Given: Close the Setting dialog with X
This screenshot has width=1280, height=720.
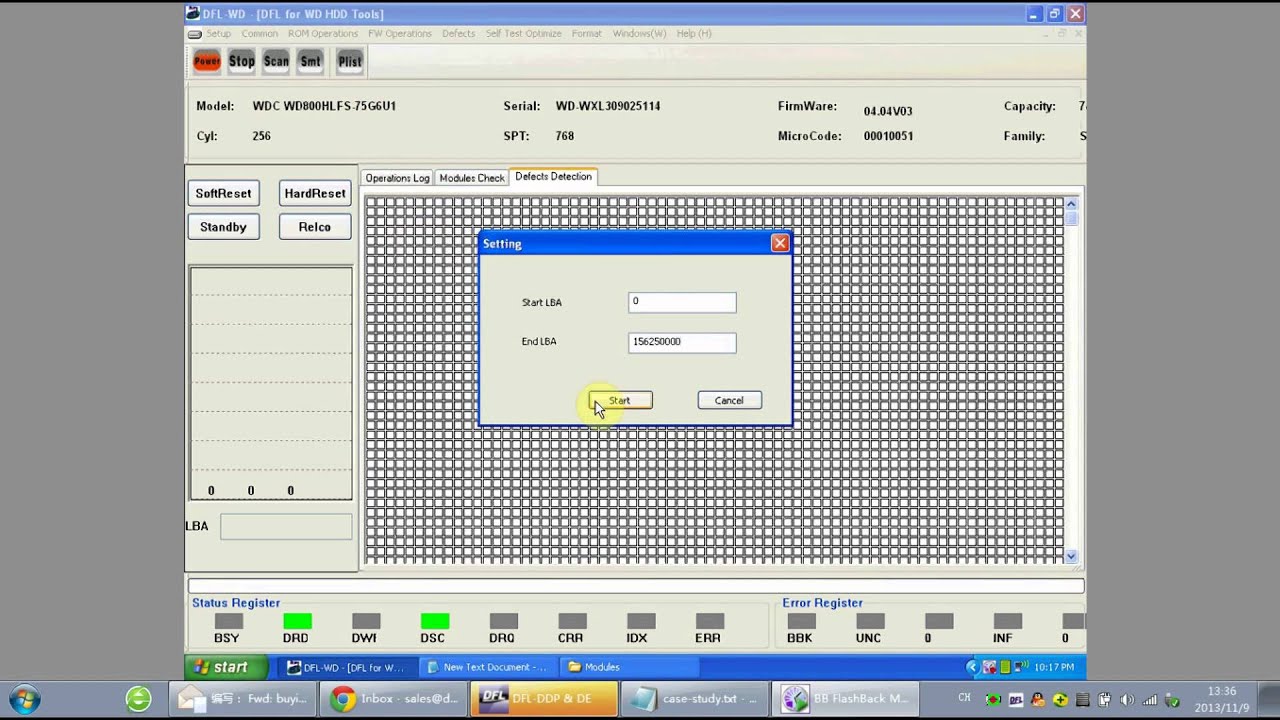Looking at the screenshot, I should click(780, 243).
